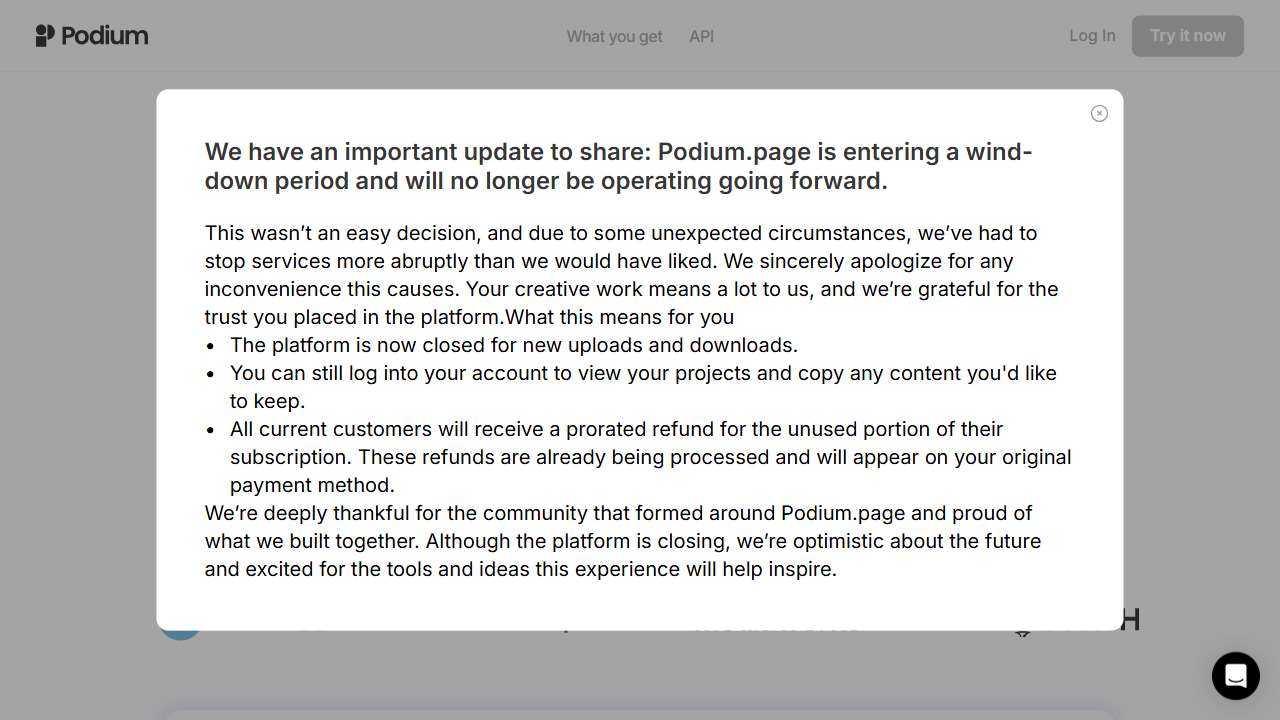Click the Podium wordmark in the header
Image resolution: width=1280 pixels, height=720 pixels.
point(104,36)
